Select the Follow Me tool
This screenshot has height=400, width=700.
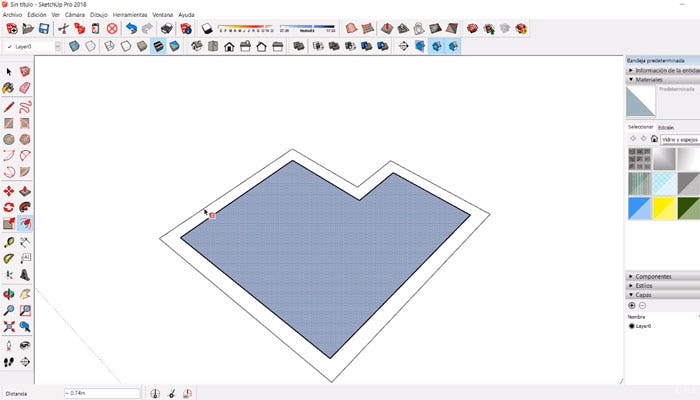click(x=25, y=207)
